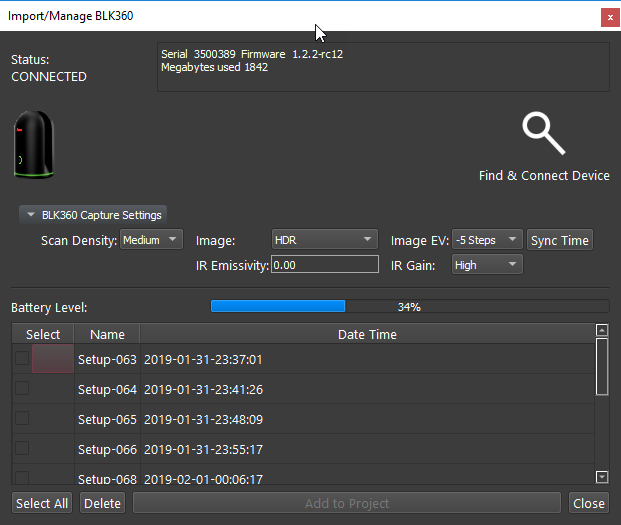Viewport: 621px width, 525px height.
Task: Expand the Image EV steps dropdown
Action: (x=487, y=240)
